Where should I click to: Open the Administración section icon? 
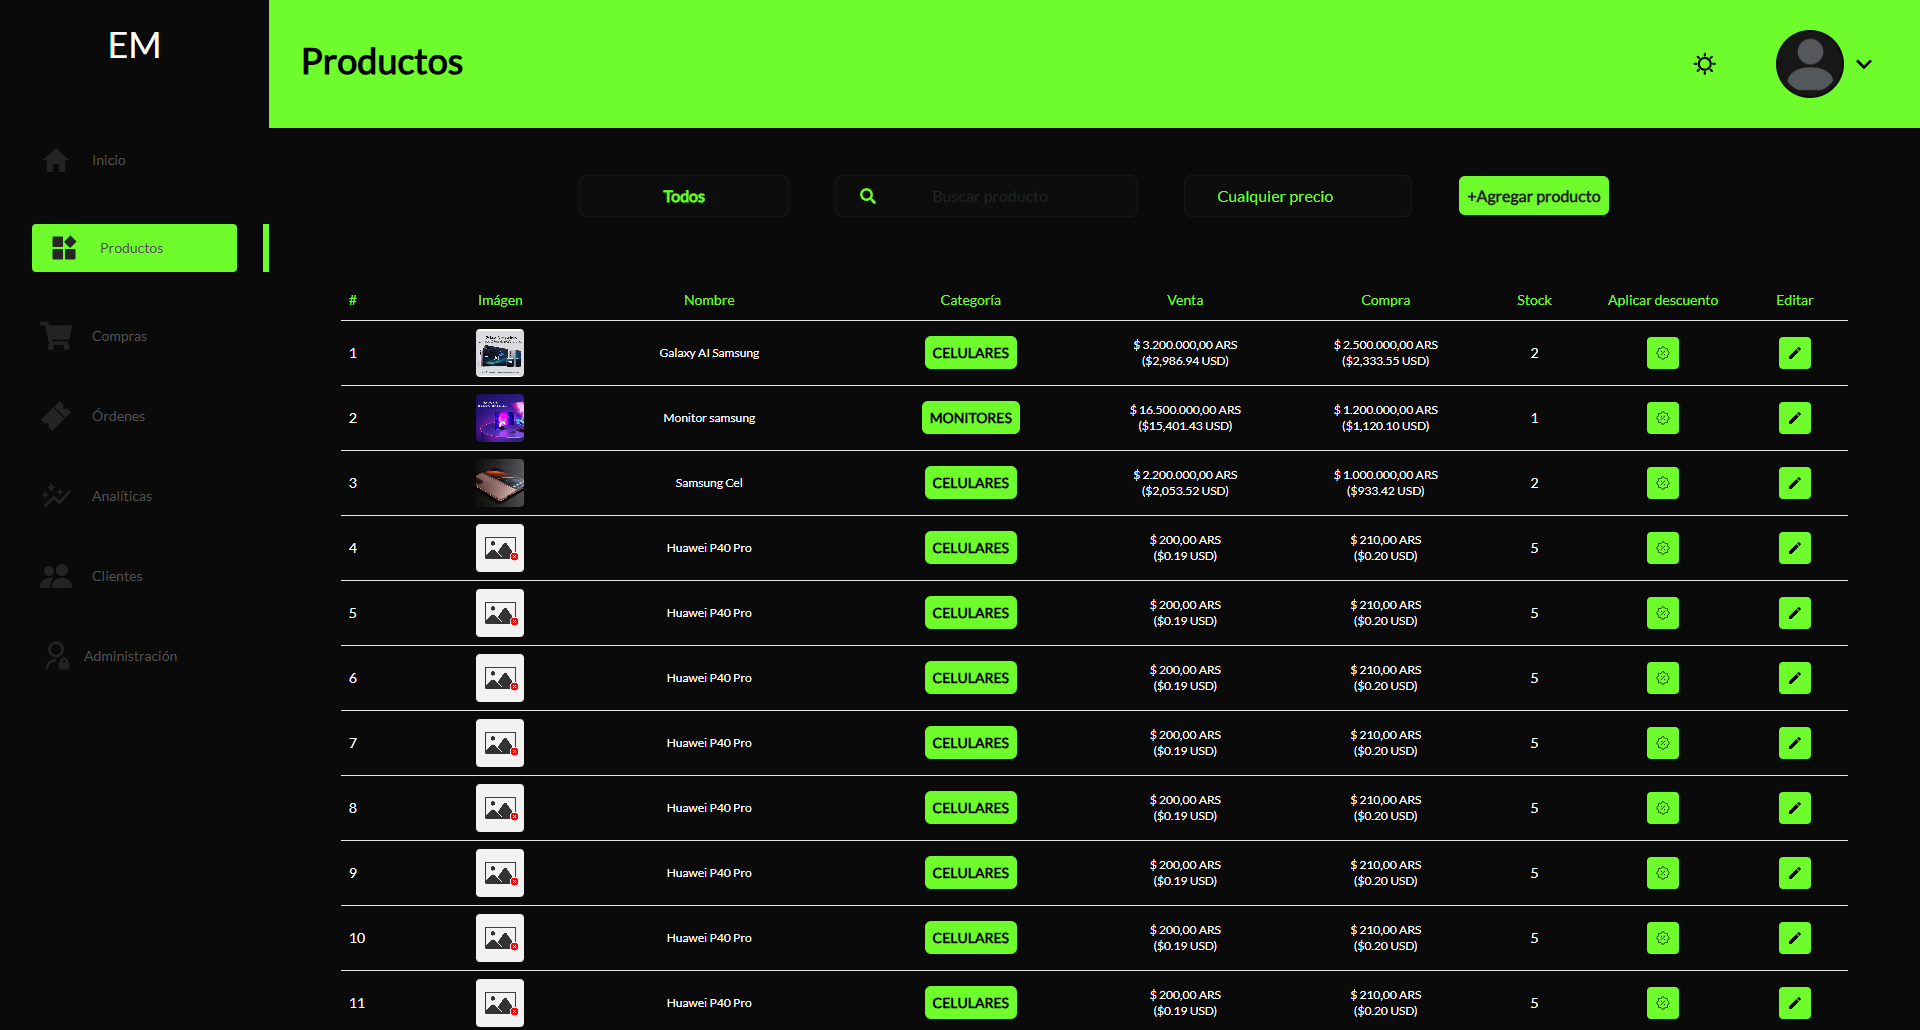pos(56,655)
